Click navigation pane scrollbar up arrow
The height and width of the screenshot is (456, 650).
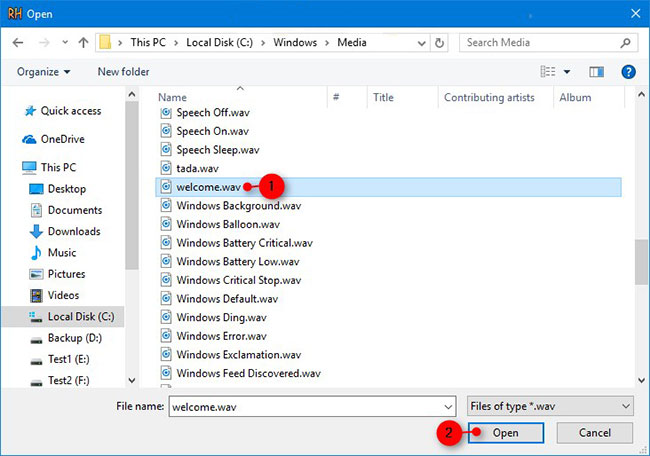point(132,95)
